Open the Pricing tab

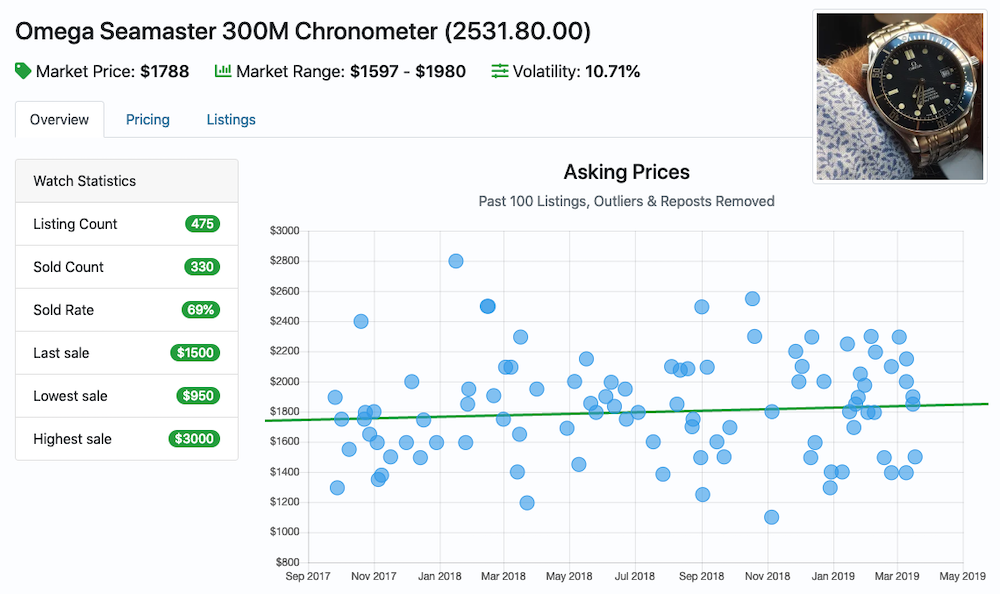pos(148,119)
